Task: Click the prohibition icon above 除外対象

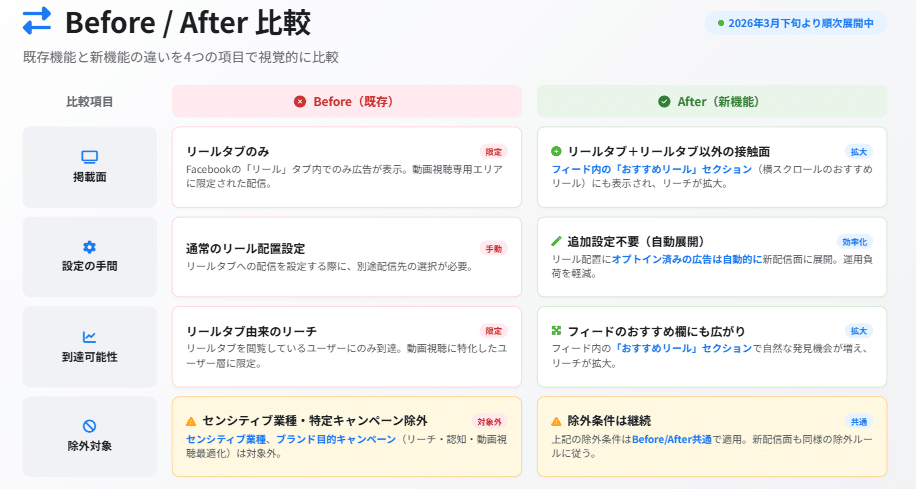Action: [89, 426]
